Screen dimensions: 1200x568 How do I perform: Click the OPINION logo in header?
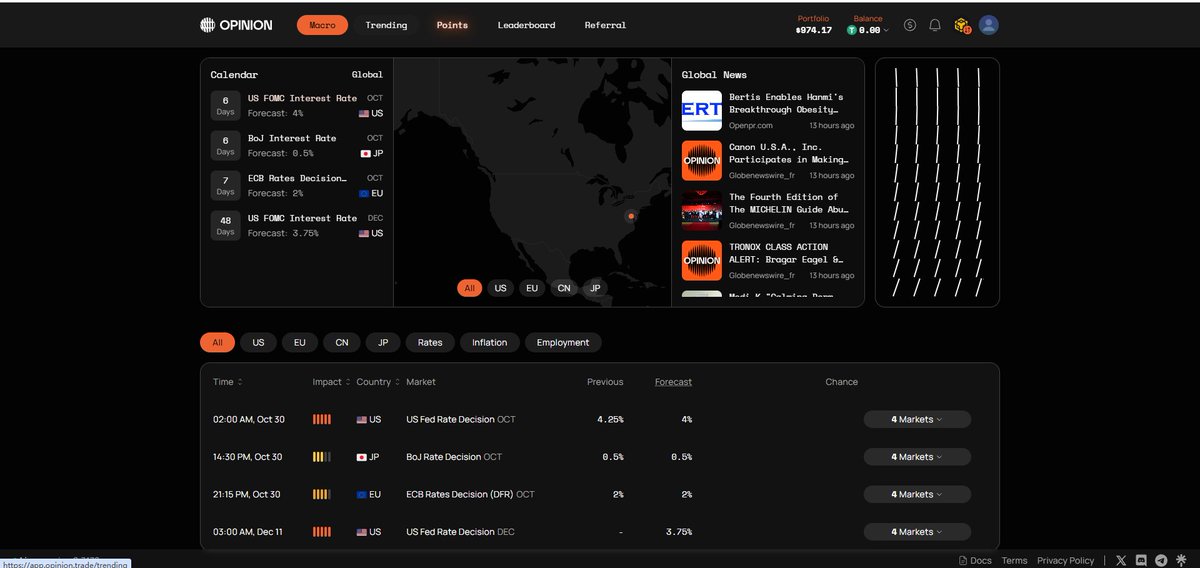(x=236, y=25)
